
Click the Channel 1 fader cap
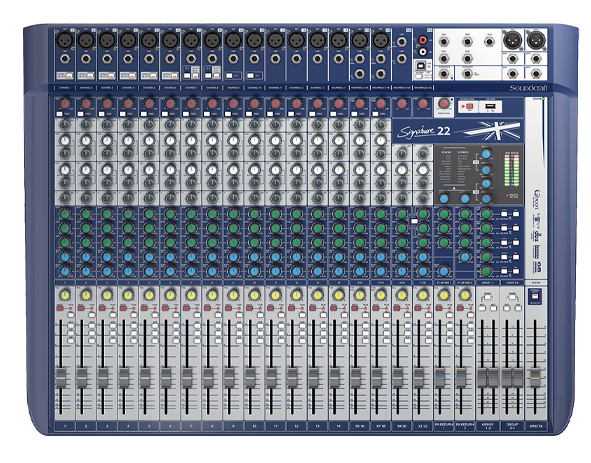coord(60,378)
